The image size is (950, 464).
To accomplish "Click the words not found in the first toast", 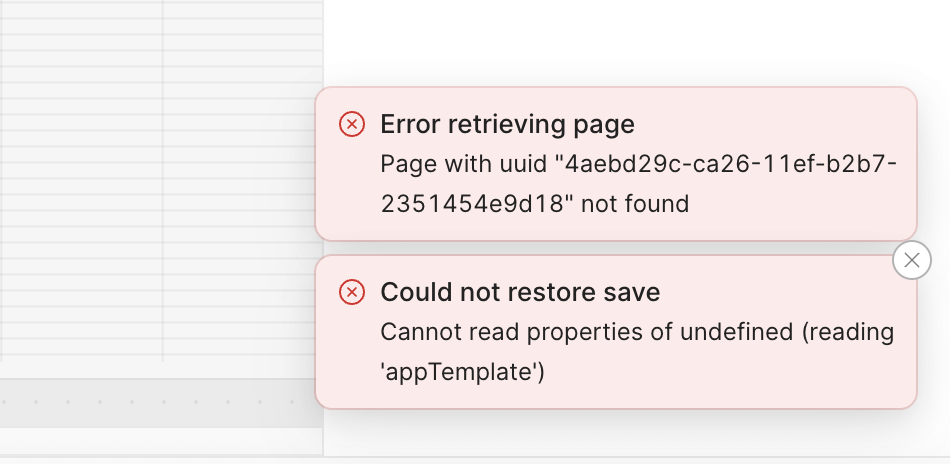I will pyautogui.click(x=635, y=204).
